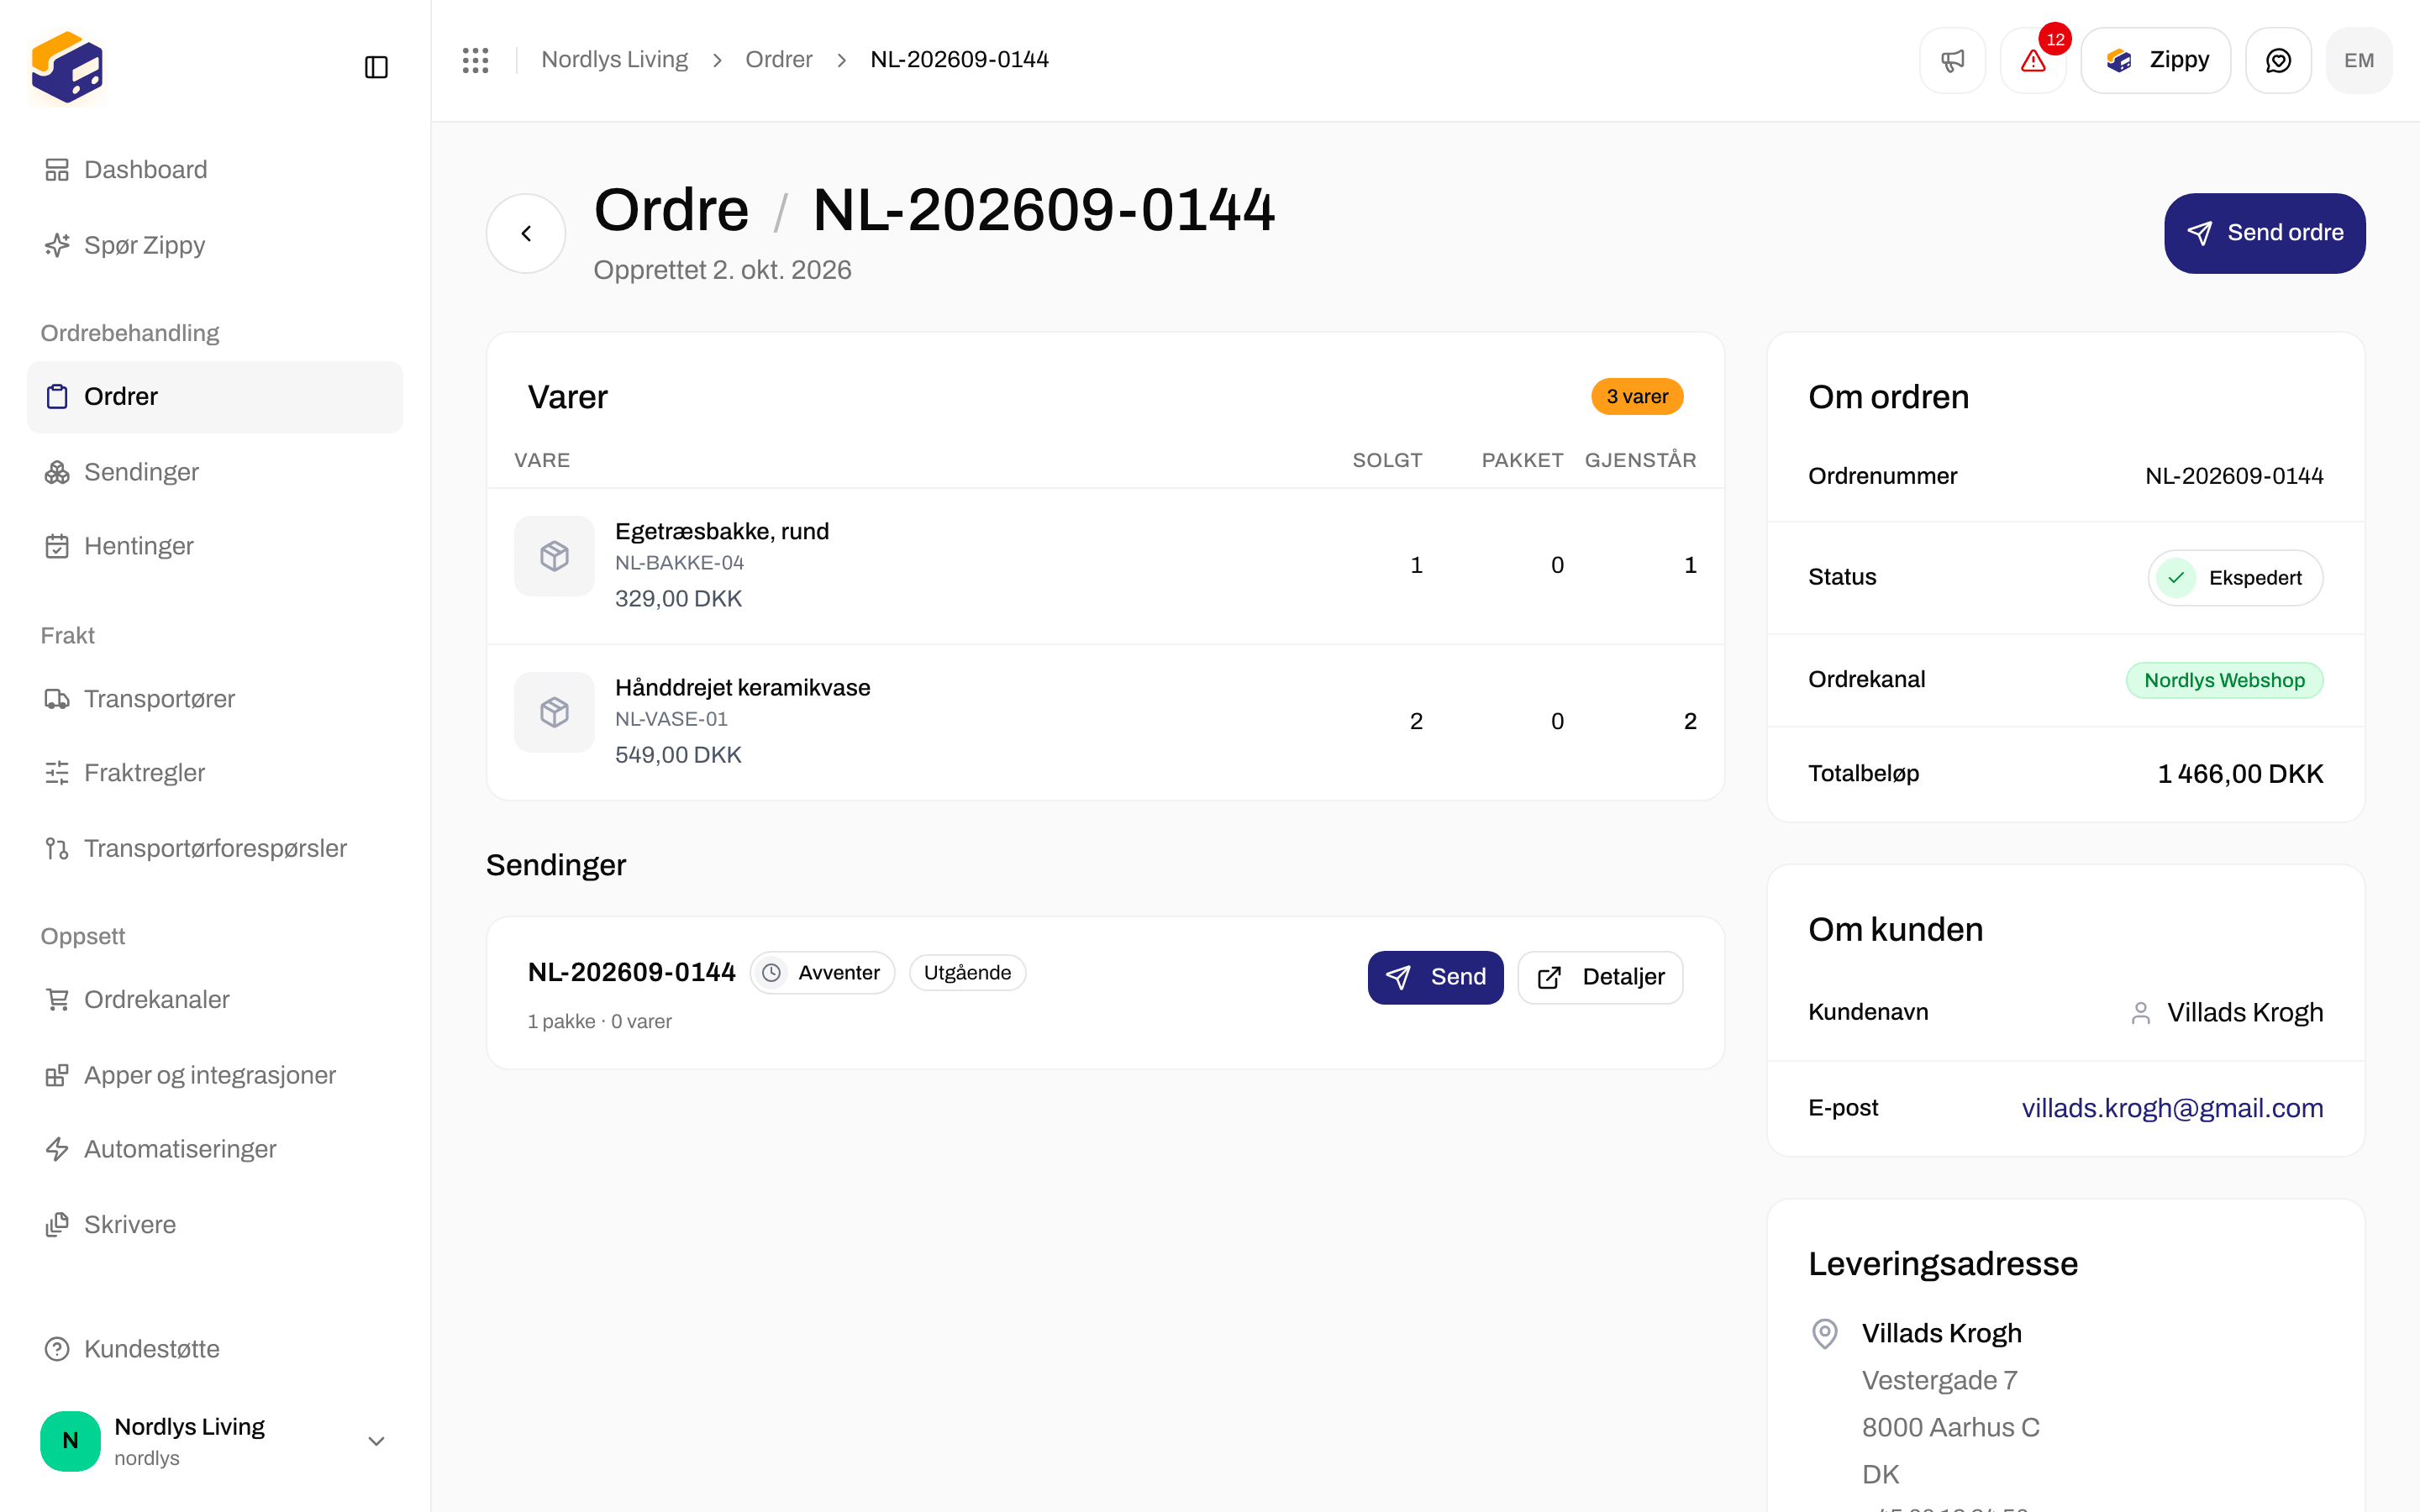
Task: Open Detaljer for the shipment
Action: (x=1600, y=977)
